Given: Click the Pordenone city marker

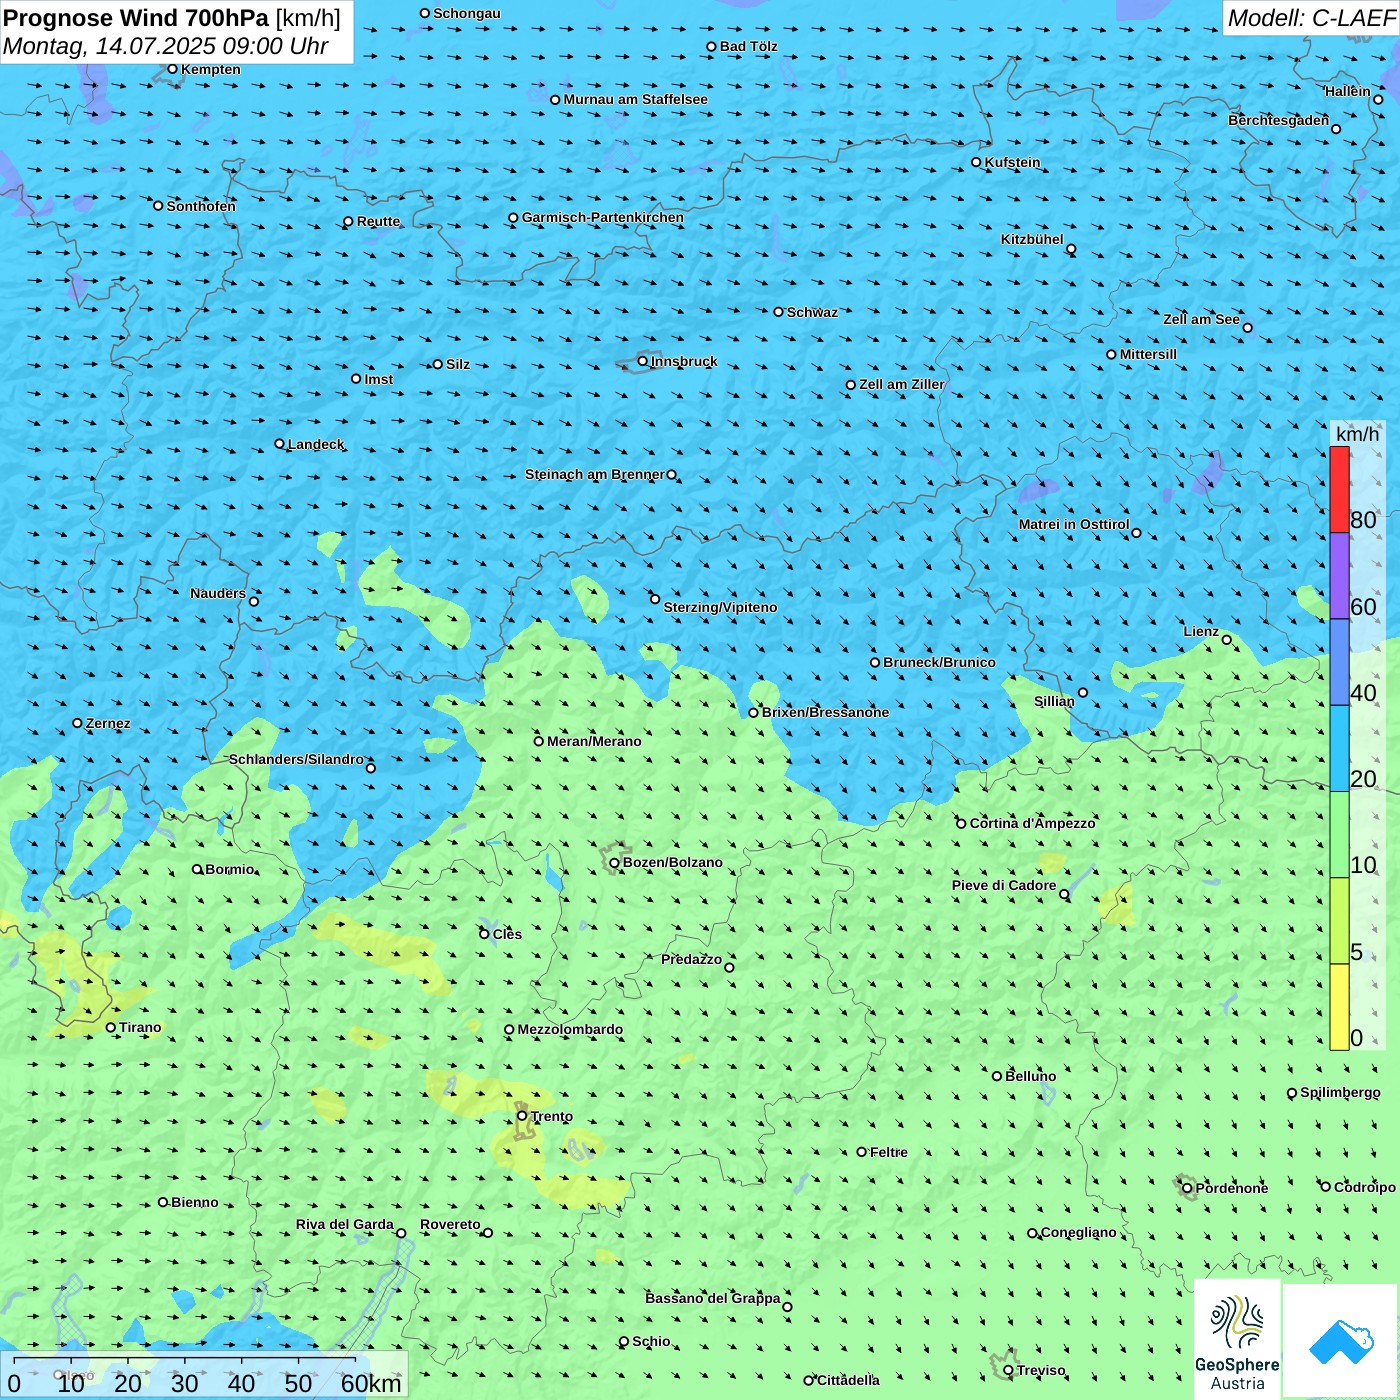Looking at the screenshot, I should 1187,1188.
